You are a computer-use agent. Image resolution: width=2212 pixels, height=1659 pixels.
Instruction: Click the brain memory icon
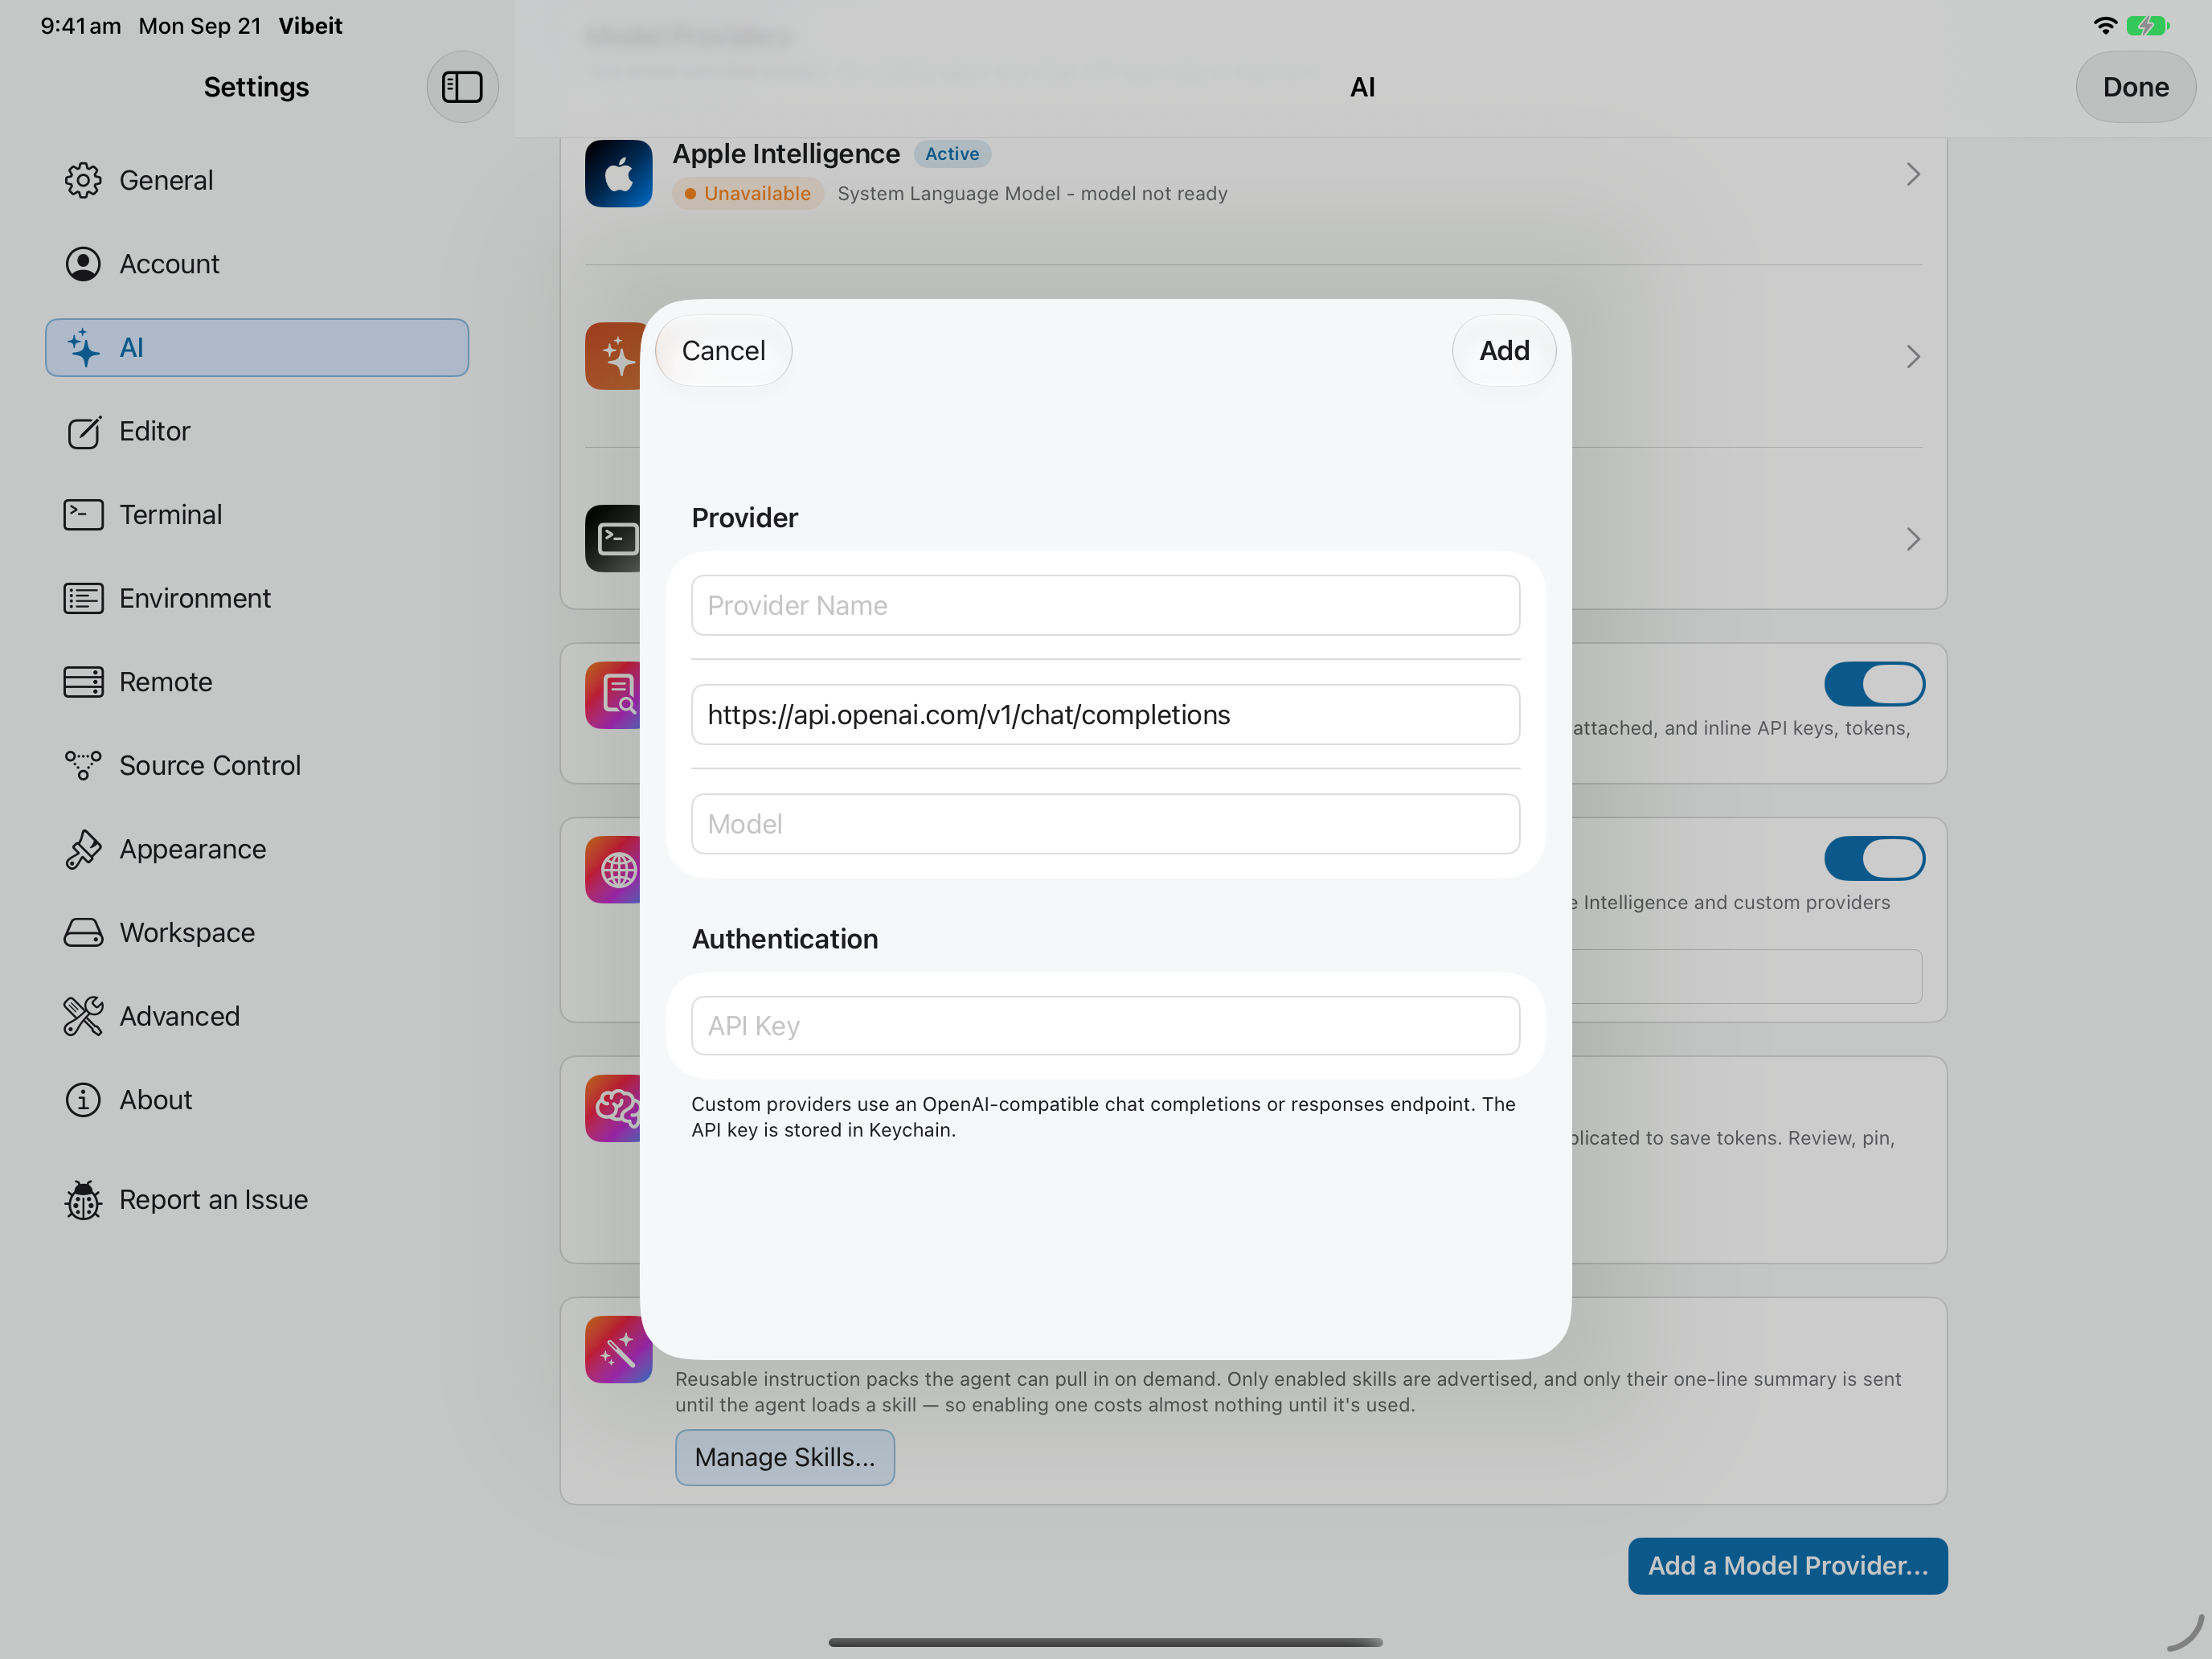613,1108
